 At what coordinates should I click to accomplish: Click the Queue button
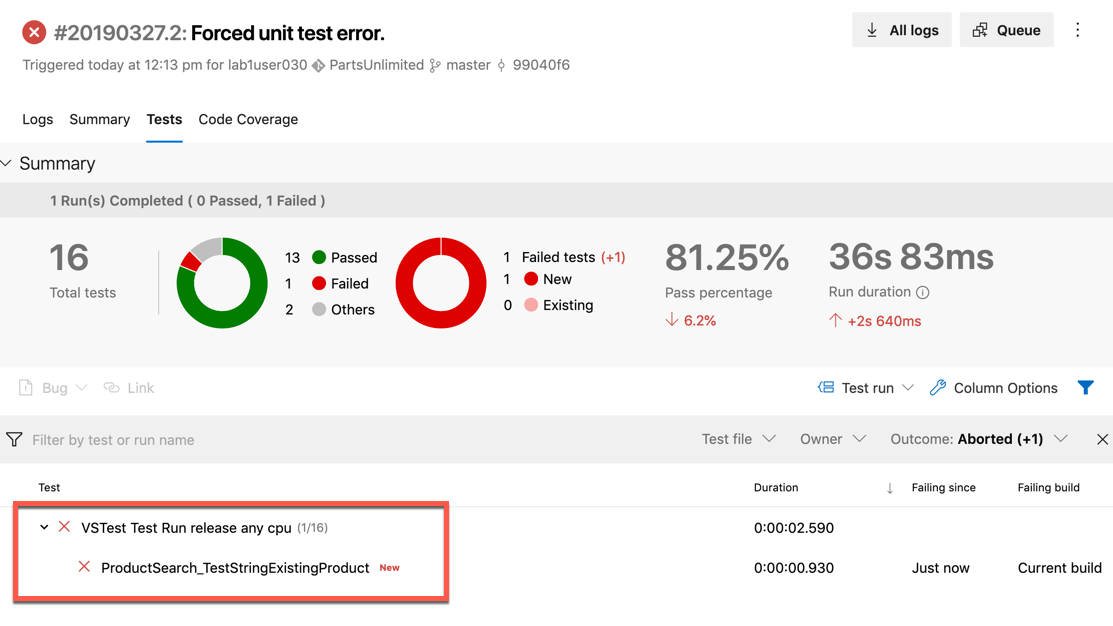pos(1006,30)
